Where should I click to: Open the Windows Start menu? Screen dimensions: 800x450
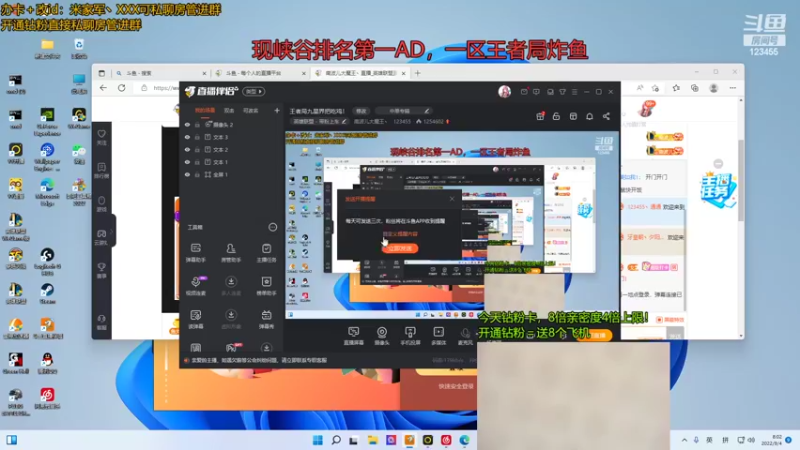(317, 440)
